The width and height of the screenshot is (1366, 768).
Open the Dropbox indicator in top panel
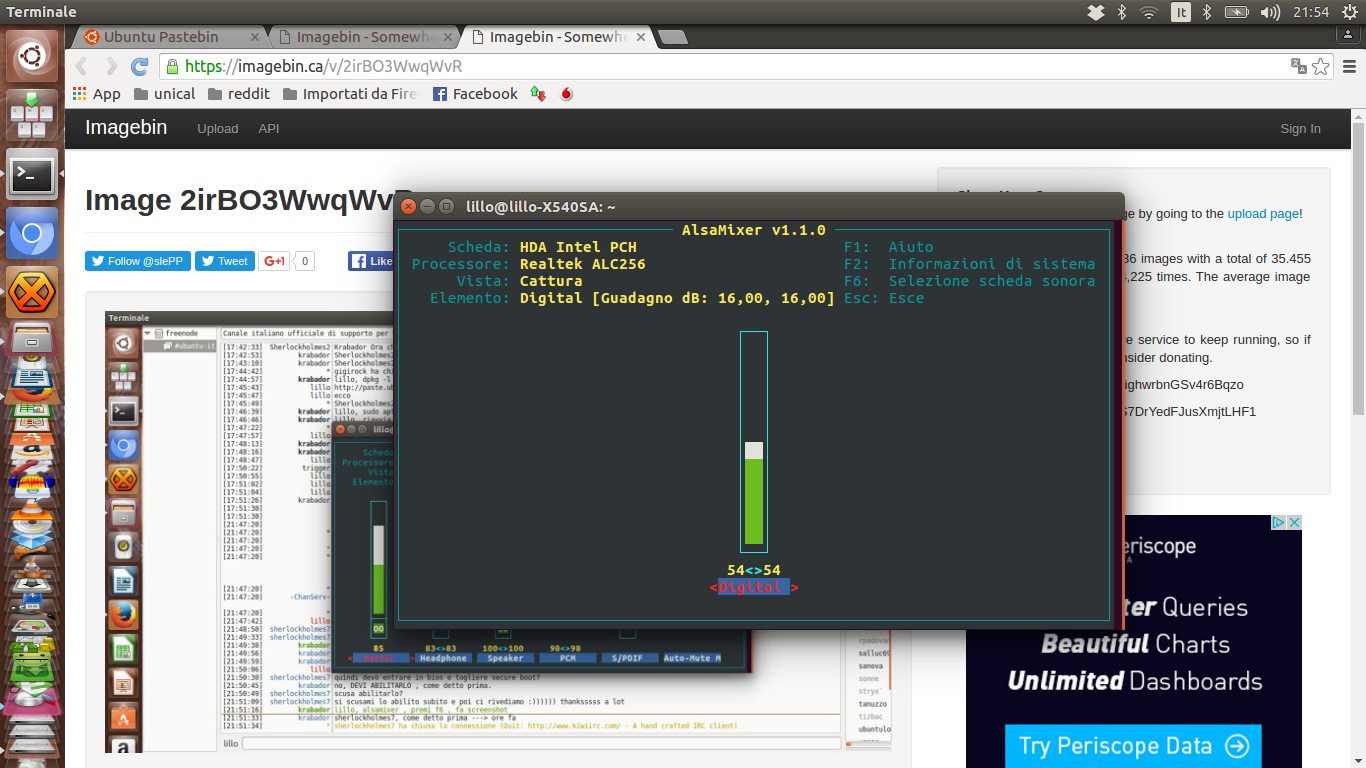[x=1096, y=12]
